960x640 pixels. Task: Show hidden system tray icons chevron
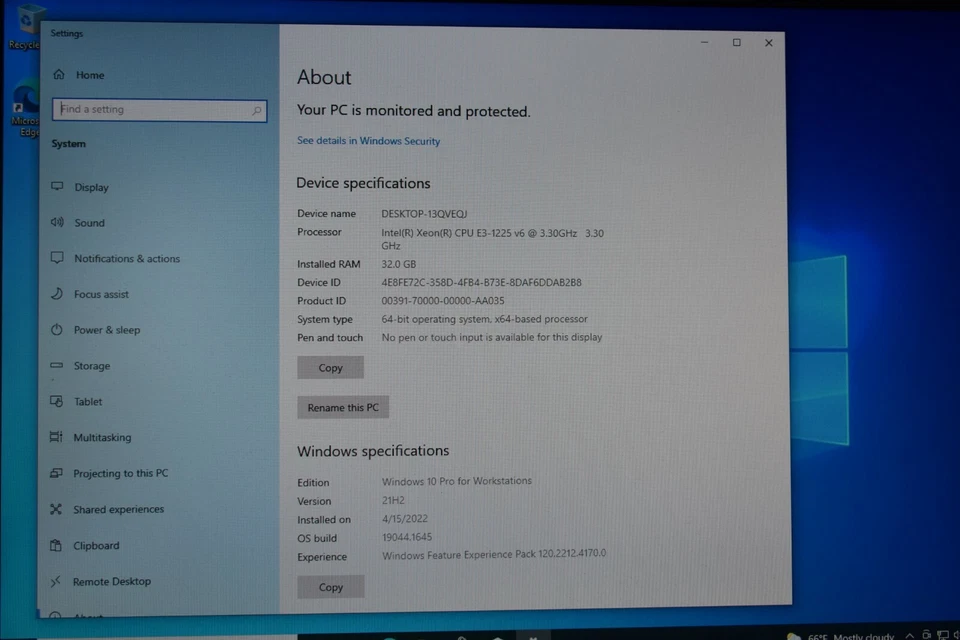(910, 636)
